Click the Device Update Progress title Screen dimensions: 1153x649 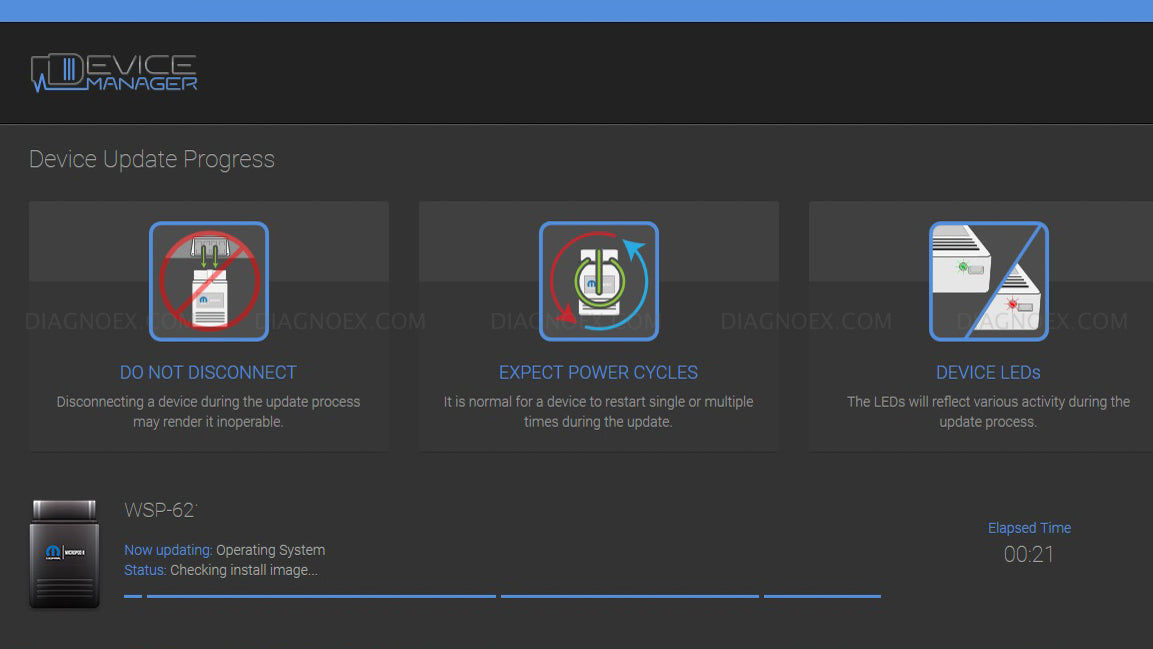tap(152, 159)
